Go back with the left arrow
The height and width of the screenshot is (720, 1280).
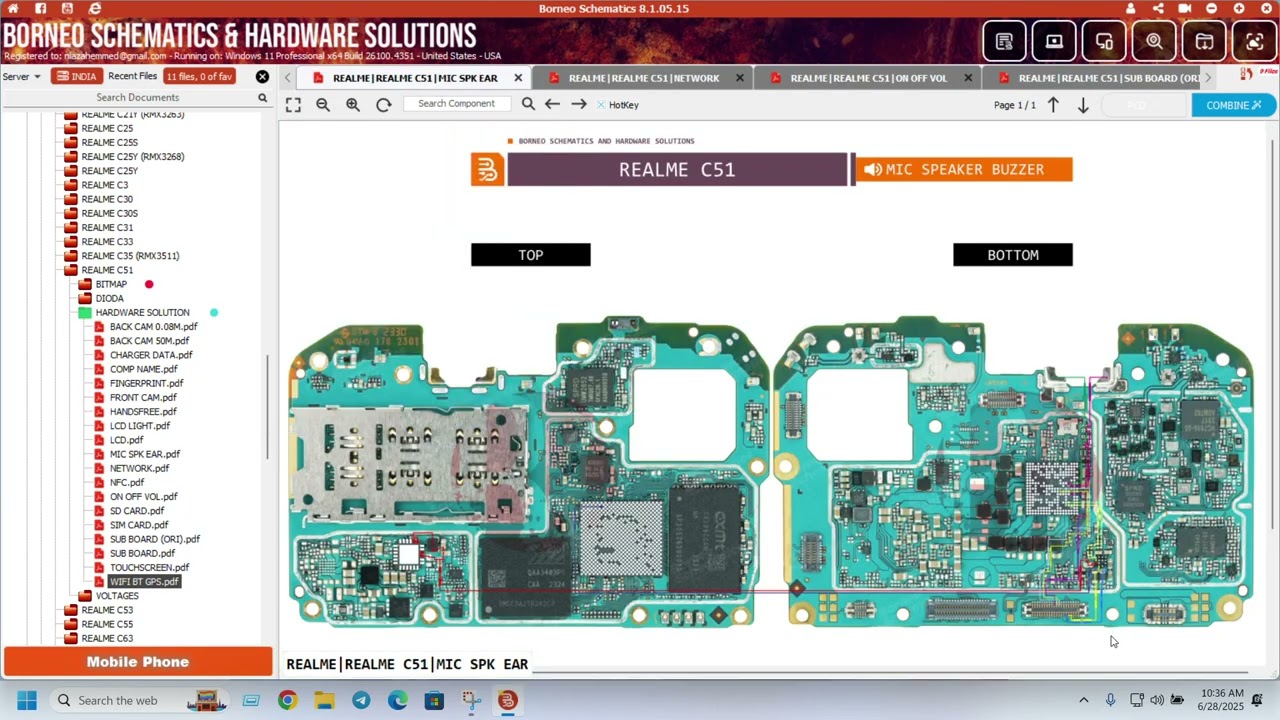coord(552,104)
